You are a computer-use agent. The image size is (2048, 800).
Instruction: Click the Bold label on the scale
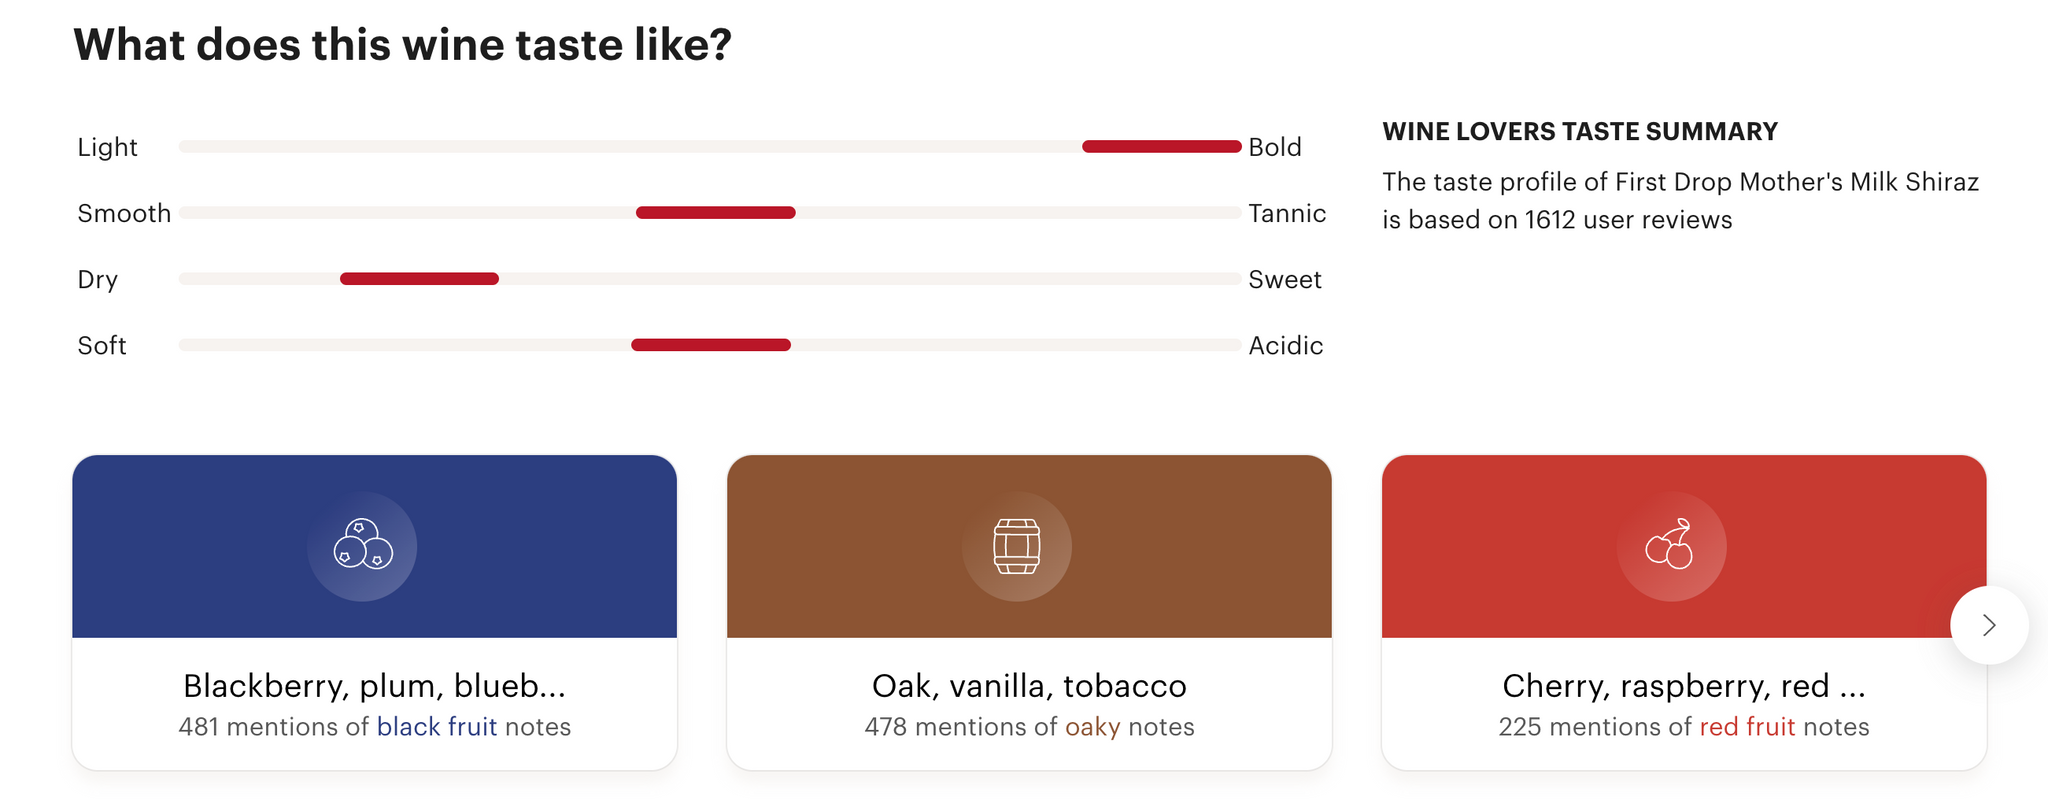(x=1275, y=147)
